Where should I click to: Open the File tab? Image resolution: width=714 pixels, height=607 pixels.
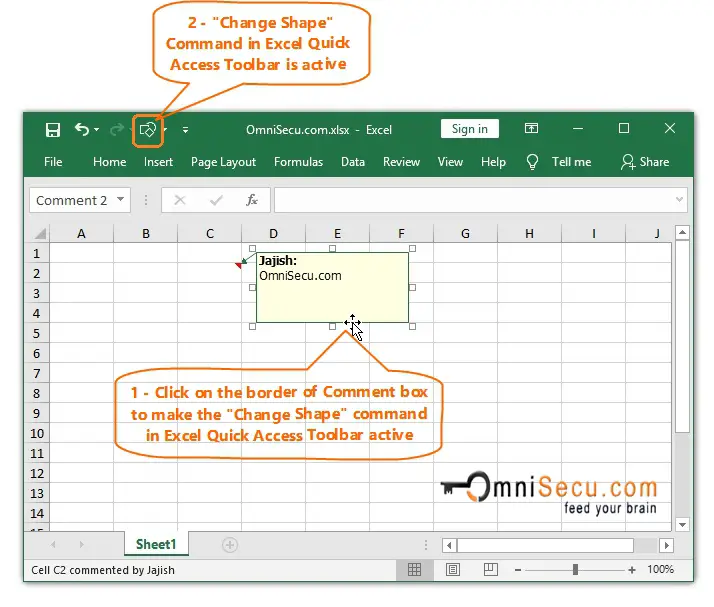pos(53,162)
